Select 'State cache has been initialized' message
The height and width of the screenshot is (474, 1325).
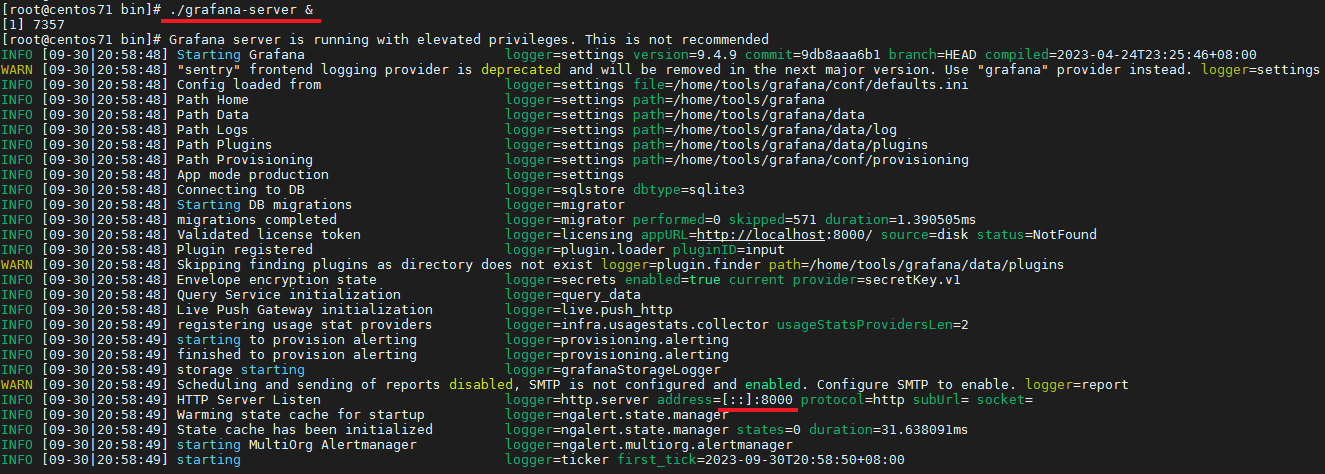tap(304, 430)
